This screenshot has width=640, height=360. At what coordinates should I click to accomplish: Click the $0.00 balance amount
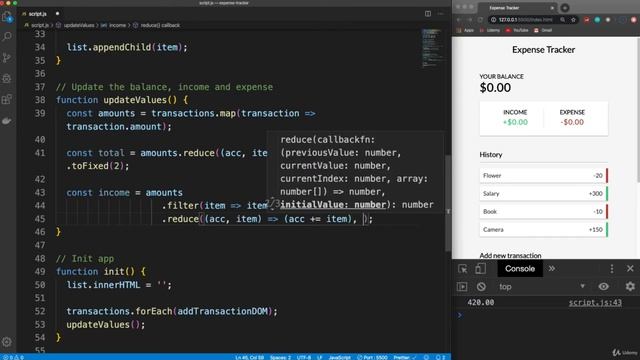coord(495,88)
